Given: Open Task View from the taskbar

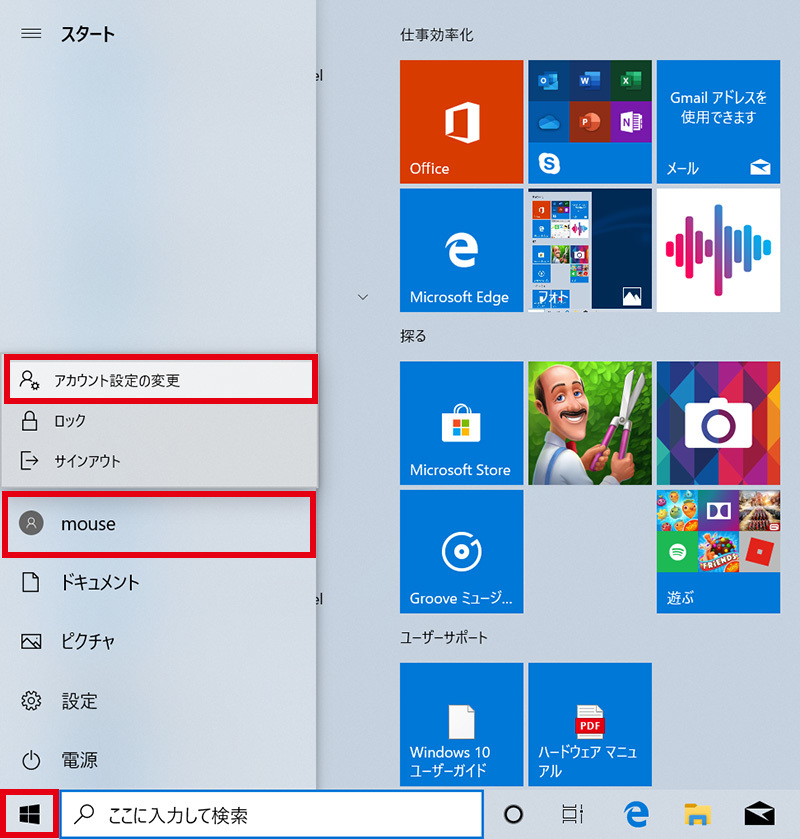Looking at the screenshot, I should pos(573,814).
